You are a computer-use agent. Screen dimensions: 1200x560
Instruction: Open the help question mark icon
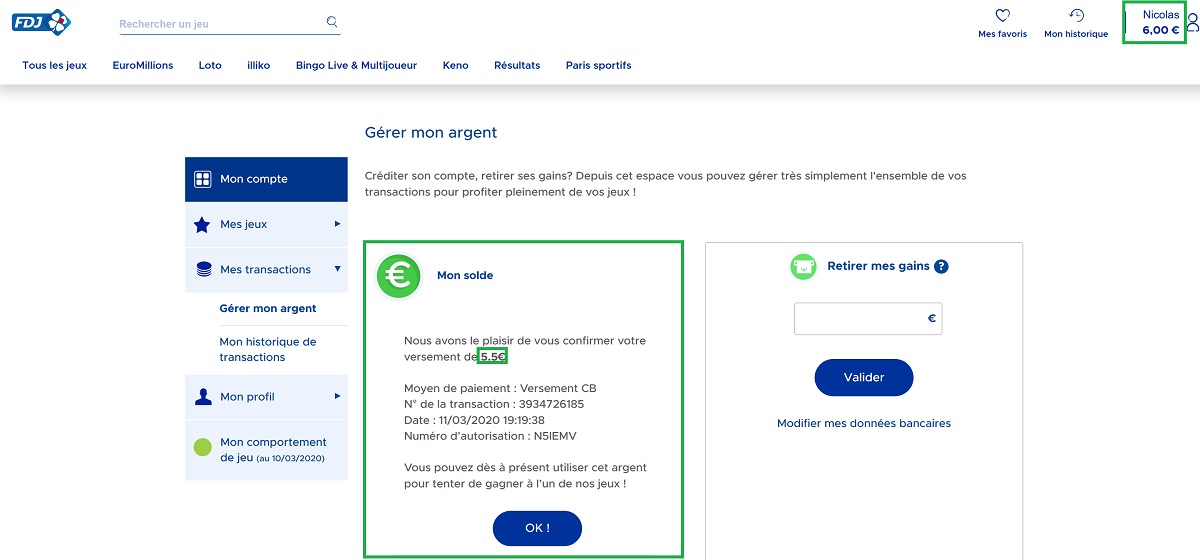click(x=941, y=267)
